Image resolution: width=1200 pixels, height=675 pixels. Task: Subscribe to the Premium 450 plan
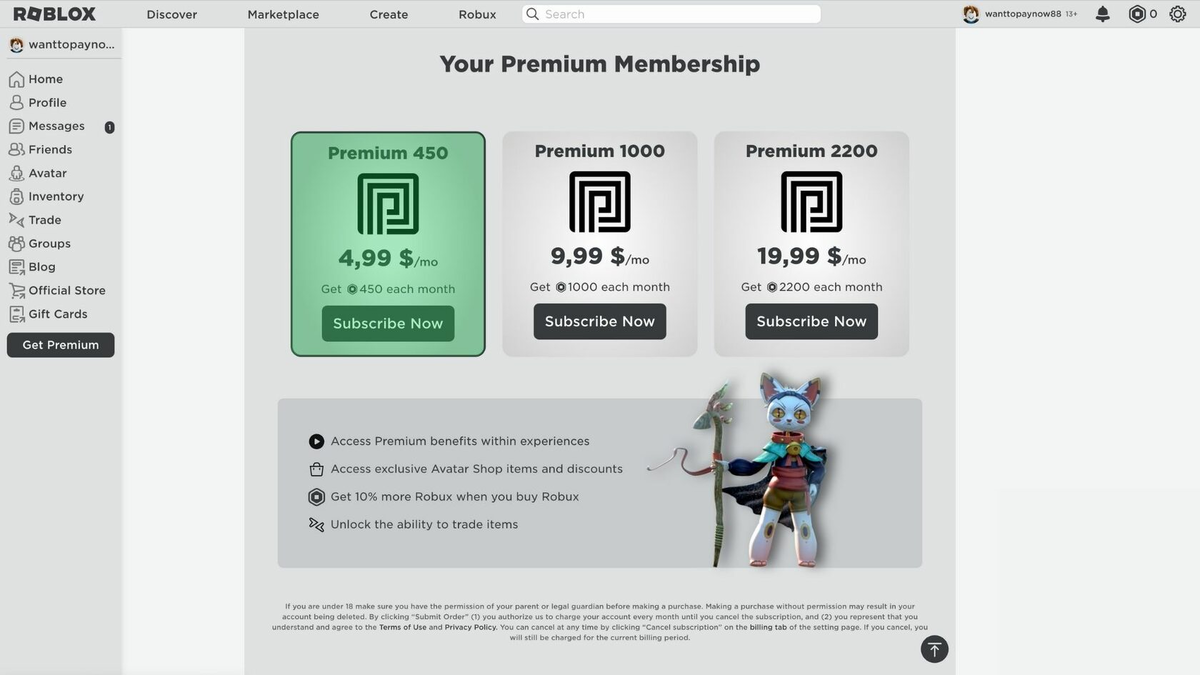tap(388, 324)
